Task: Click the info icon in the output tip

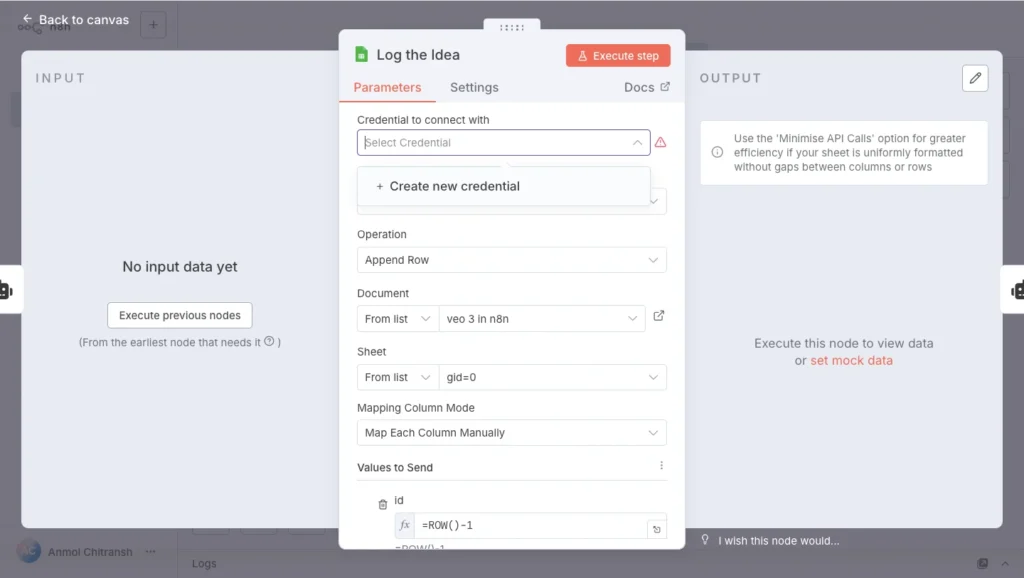Action: (x=717, y=153)
